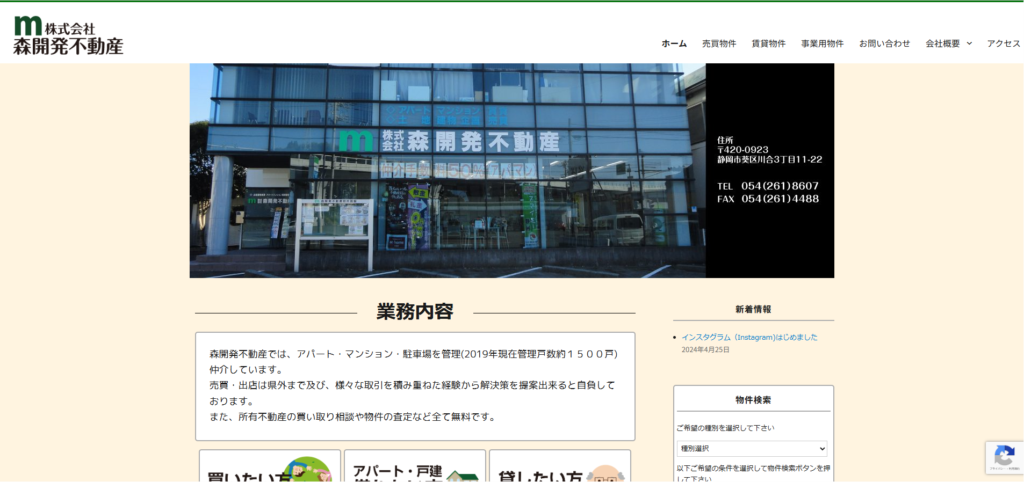The width and height of the screenshot is (1024, 482).
Task: Click the 物件検索 search panel heading
Action: pyautogui.click(x=753, y=400)
